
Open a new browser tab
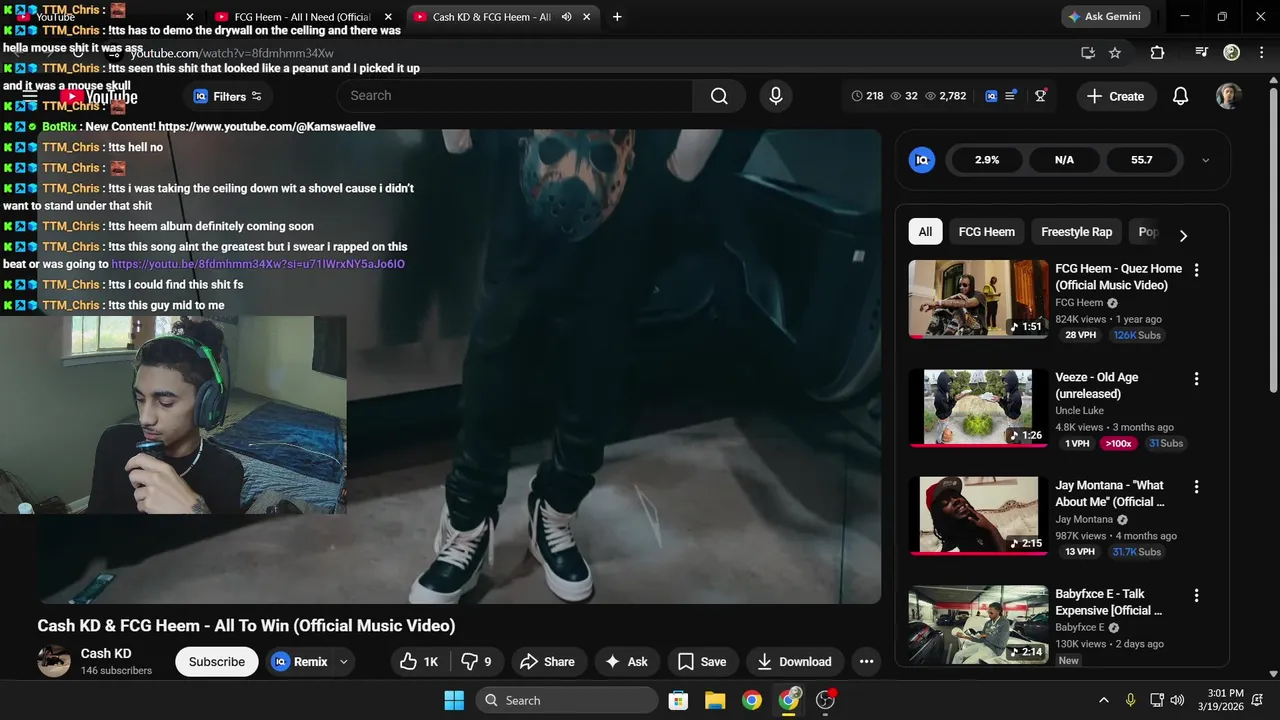617,17
